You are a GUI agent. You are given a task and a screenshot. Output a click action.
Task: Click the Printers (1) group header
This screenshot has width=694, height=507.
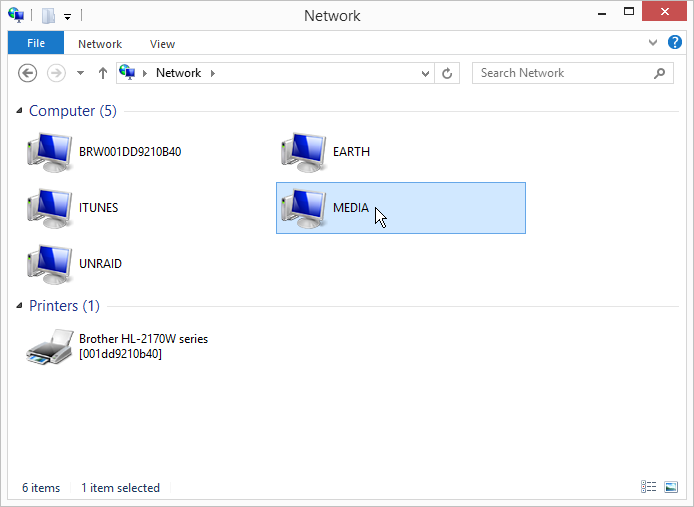coord(65,306)
